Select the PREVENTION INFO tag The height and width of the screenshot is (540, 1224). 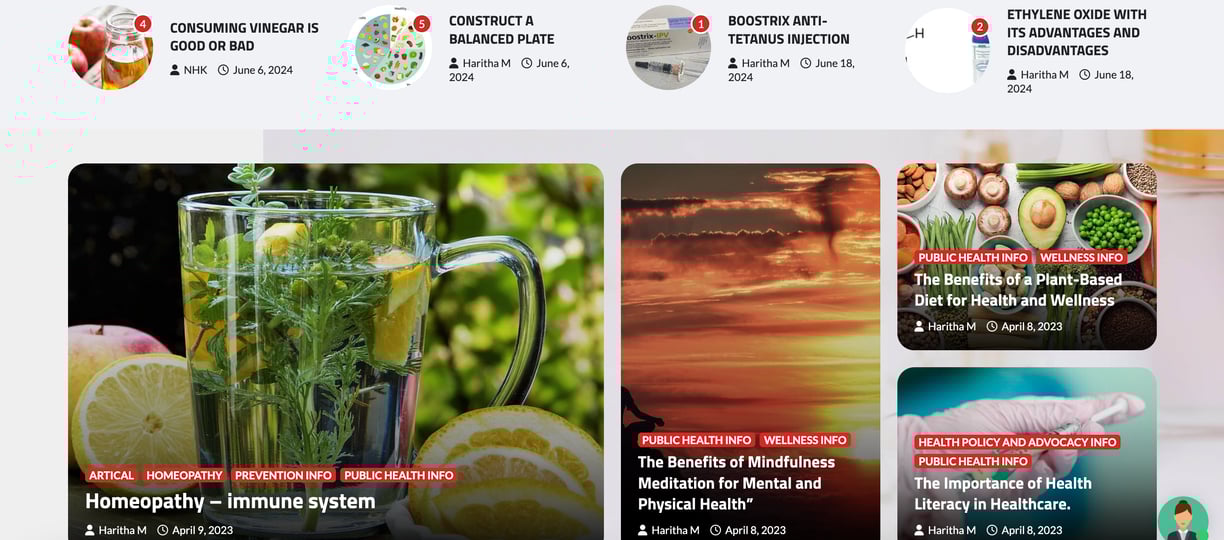click(283, 475)
